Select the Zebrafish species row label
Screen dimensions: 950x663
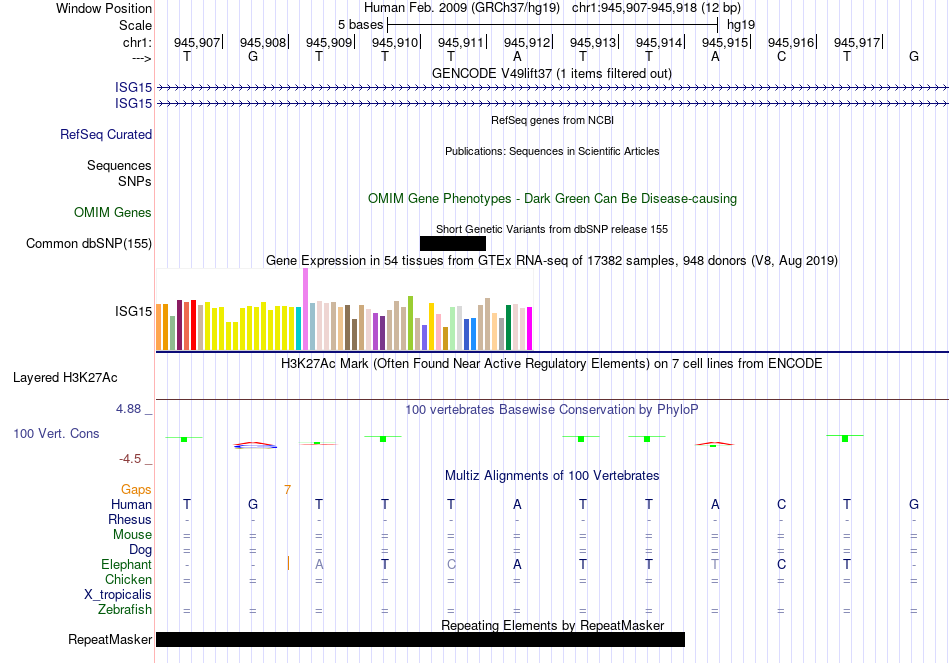click(125, 610)
